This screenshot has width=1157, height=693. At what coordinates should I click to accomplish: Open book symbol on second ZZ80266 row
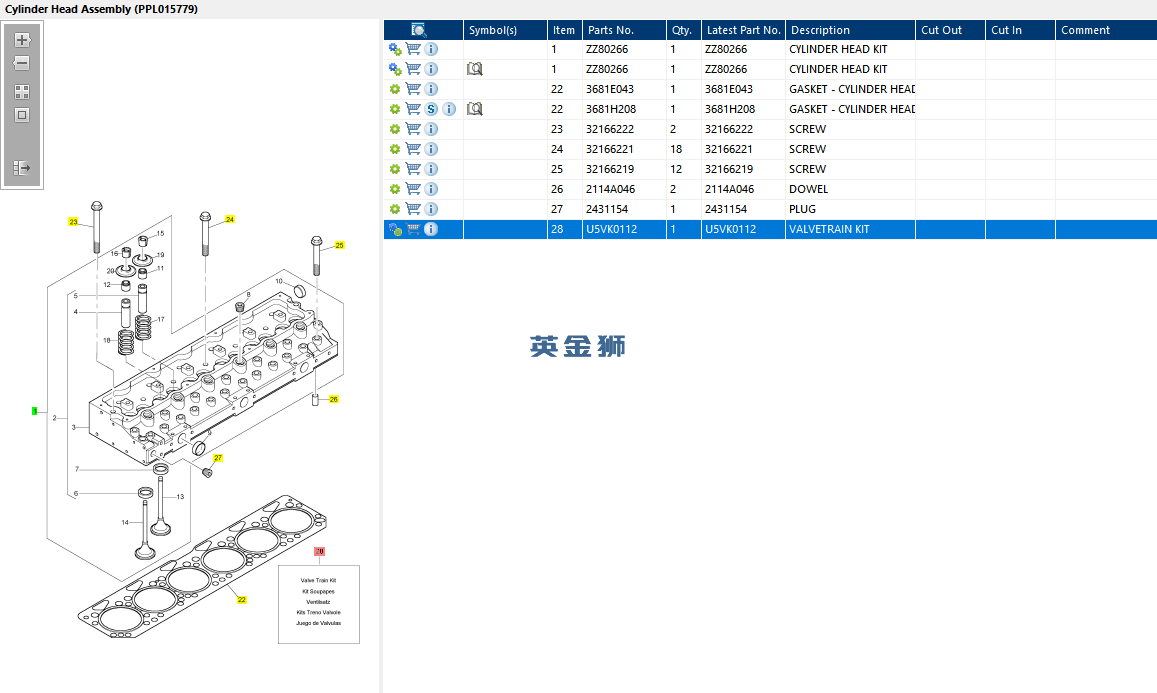coord(474,69)
